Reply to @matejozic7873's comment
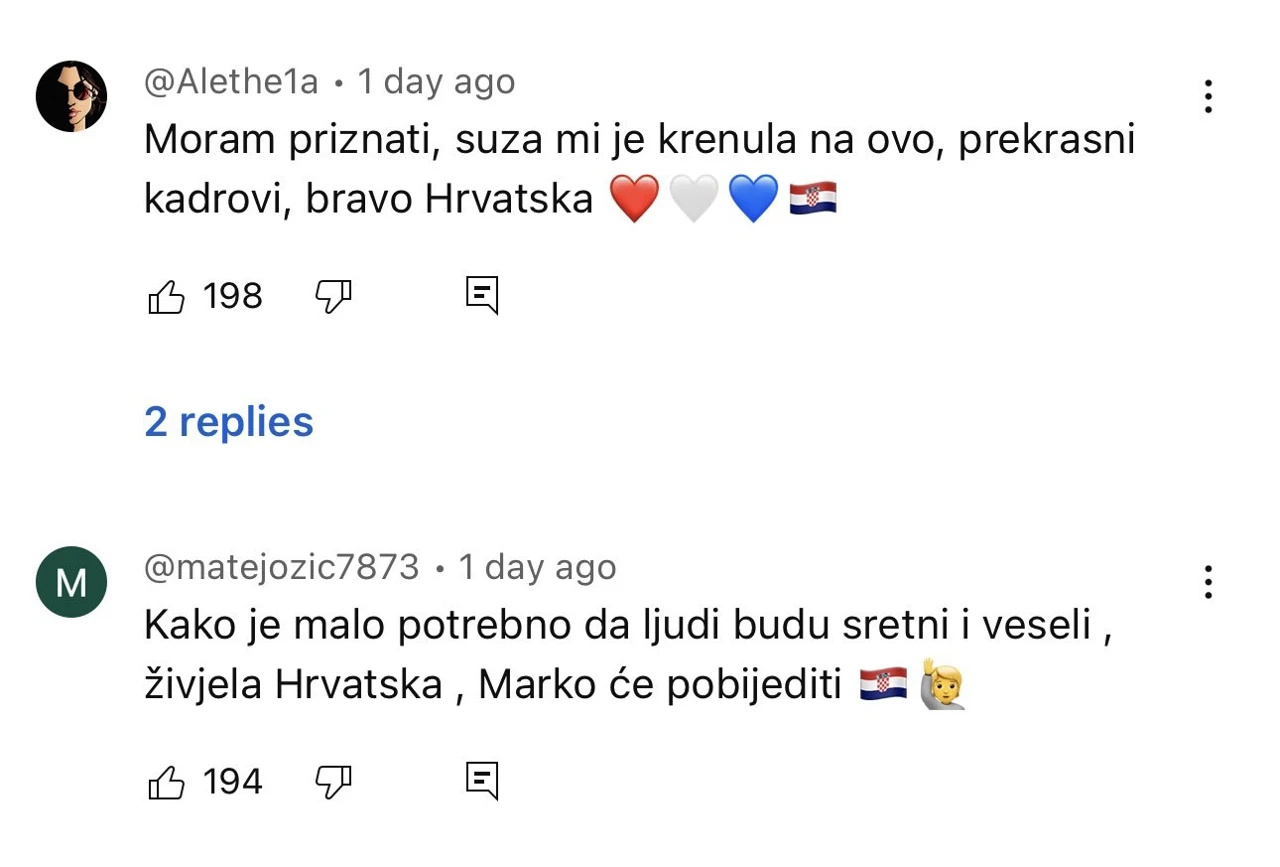This screenshot has width=1280, height=867. (481, 781)
